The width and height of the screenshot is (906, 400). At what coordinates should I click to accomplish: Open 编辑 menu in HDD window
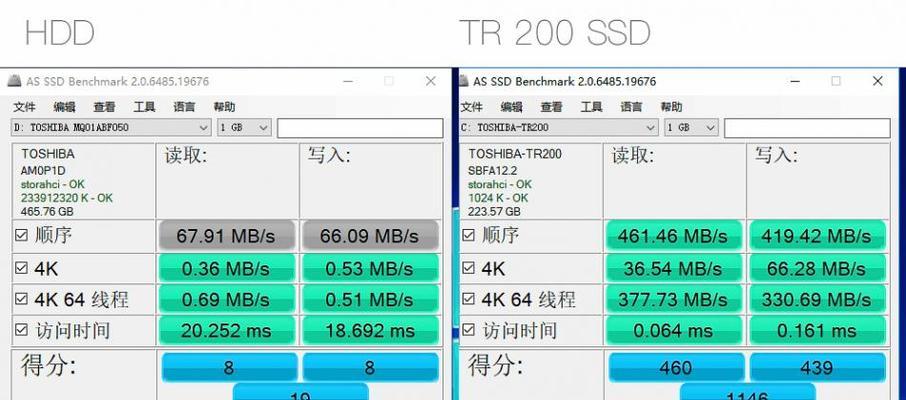point(64,107)
